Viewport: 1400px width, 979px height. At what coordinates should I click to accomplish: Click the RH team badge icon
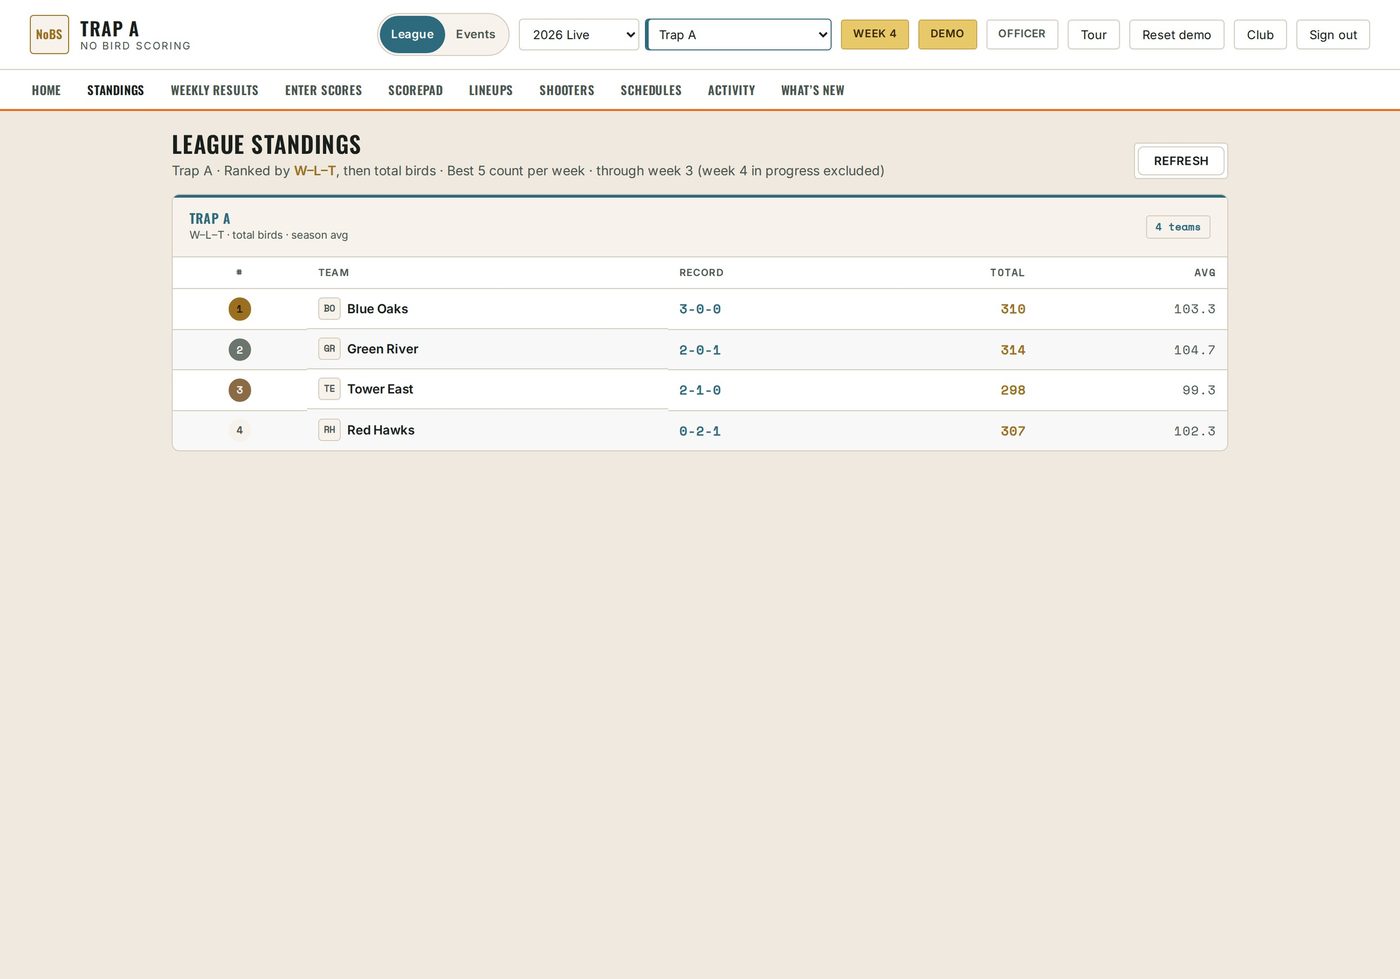click(x=329, y=430)
